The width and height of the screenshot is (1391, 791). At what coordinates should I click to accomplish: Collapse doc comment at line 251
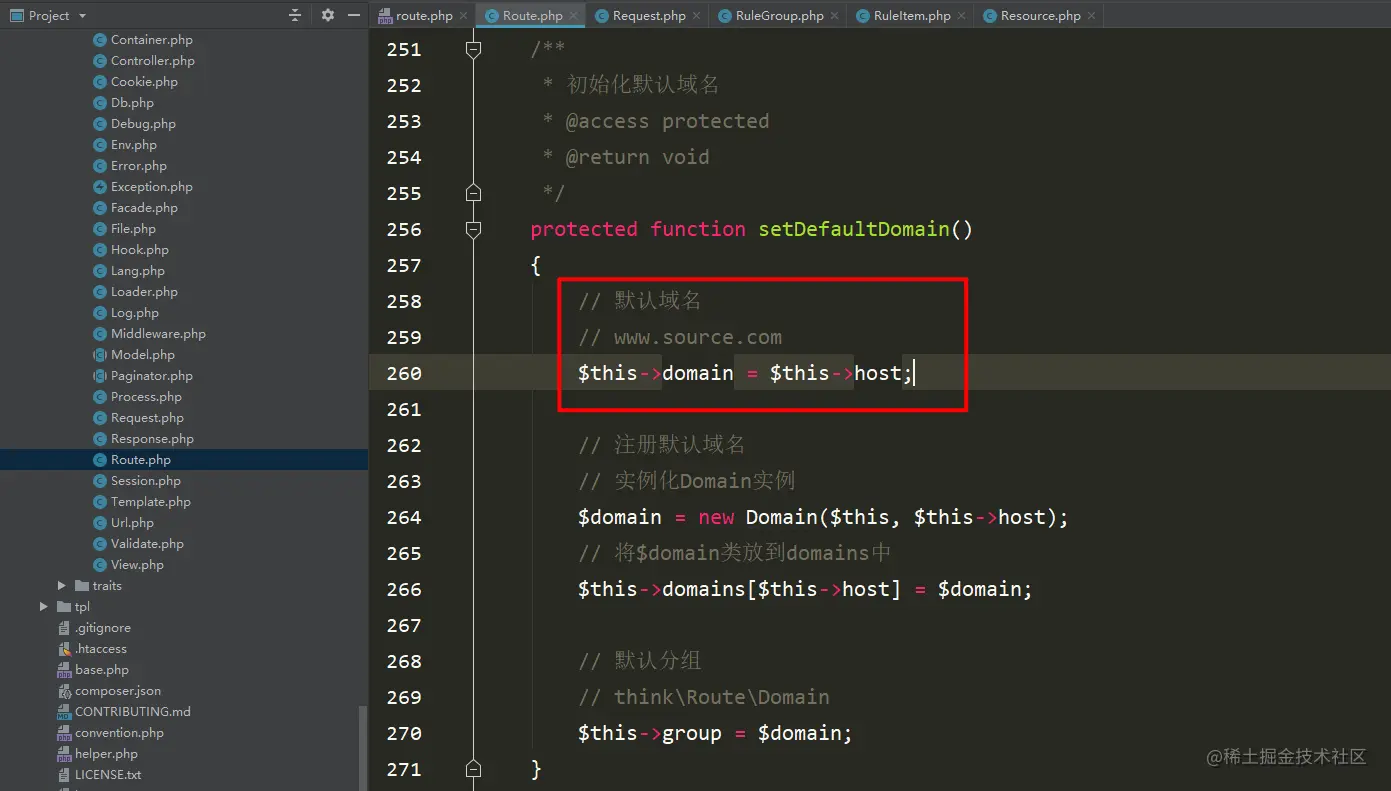pyautogui.click(x=474, y=49)
